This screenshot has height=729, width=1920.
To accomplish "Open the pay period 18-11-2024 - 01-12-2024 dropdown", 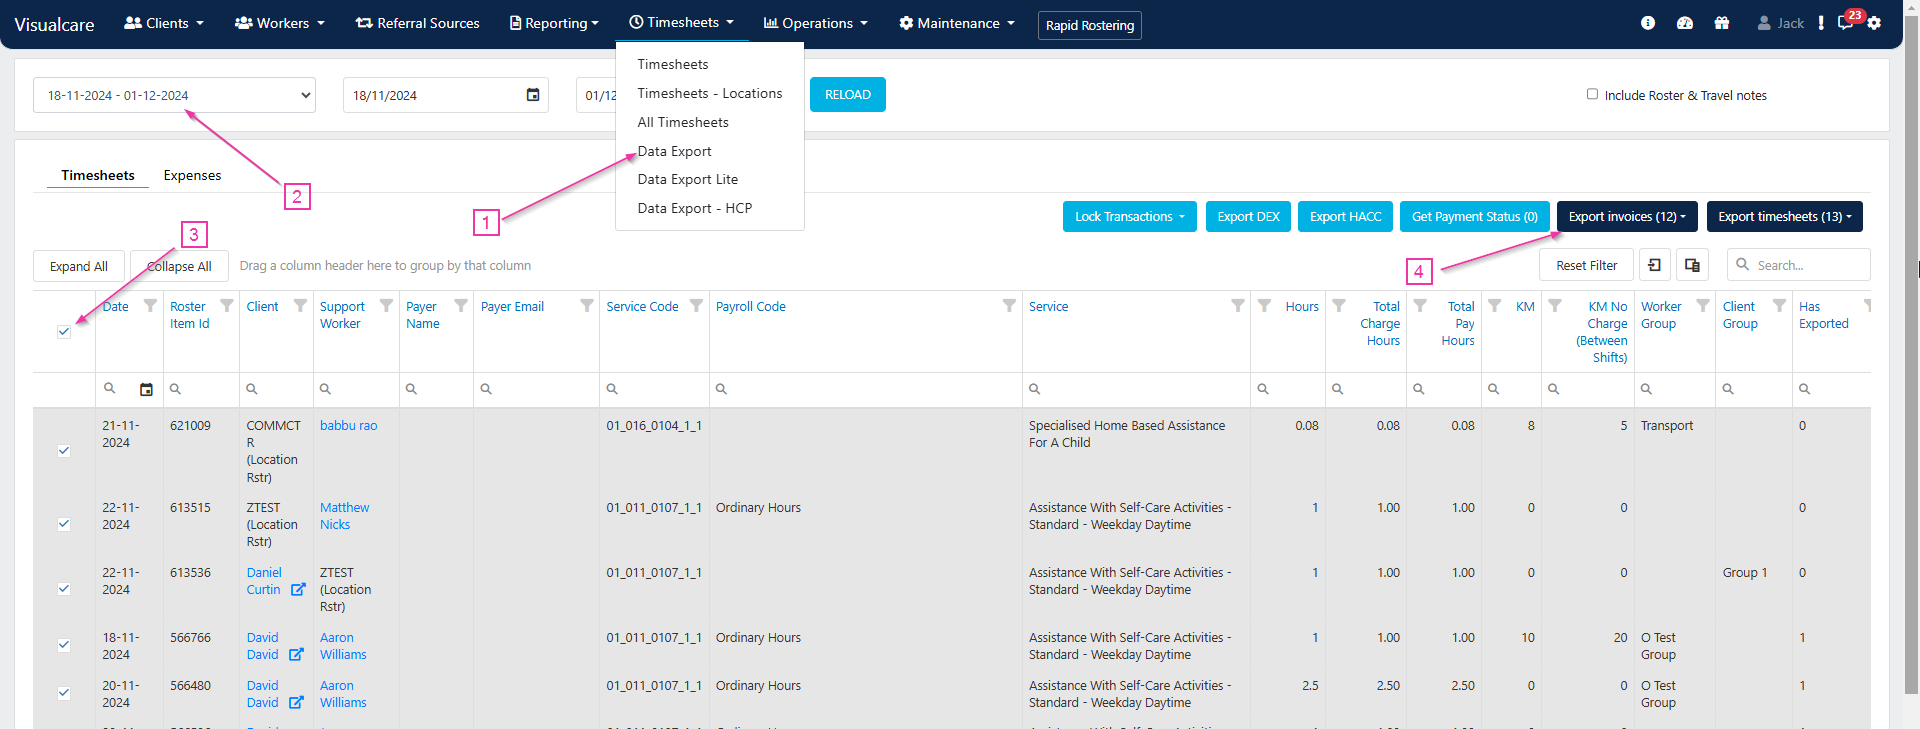I will [x=174, y=95].
